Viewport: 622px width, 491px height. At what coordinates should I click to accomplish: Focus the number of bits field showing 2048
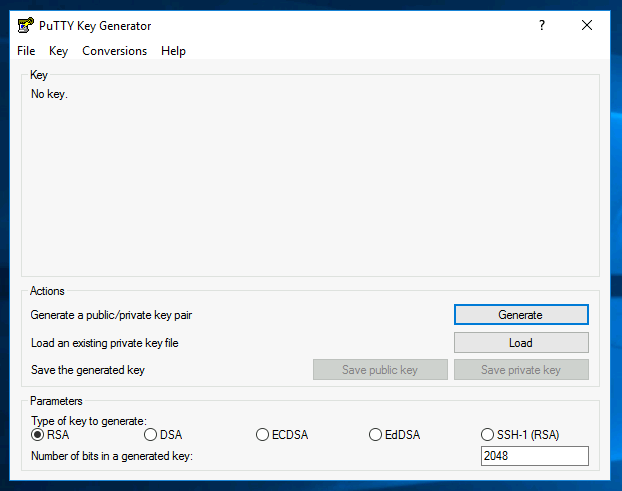pyautogui.click(x=534, y=456)
